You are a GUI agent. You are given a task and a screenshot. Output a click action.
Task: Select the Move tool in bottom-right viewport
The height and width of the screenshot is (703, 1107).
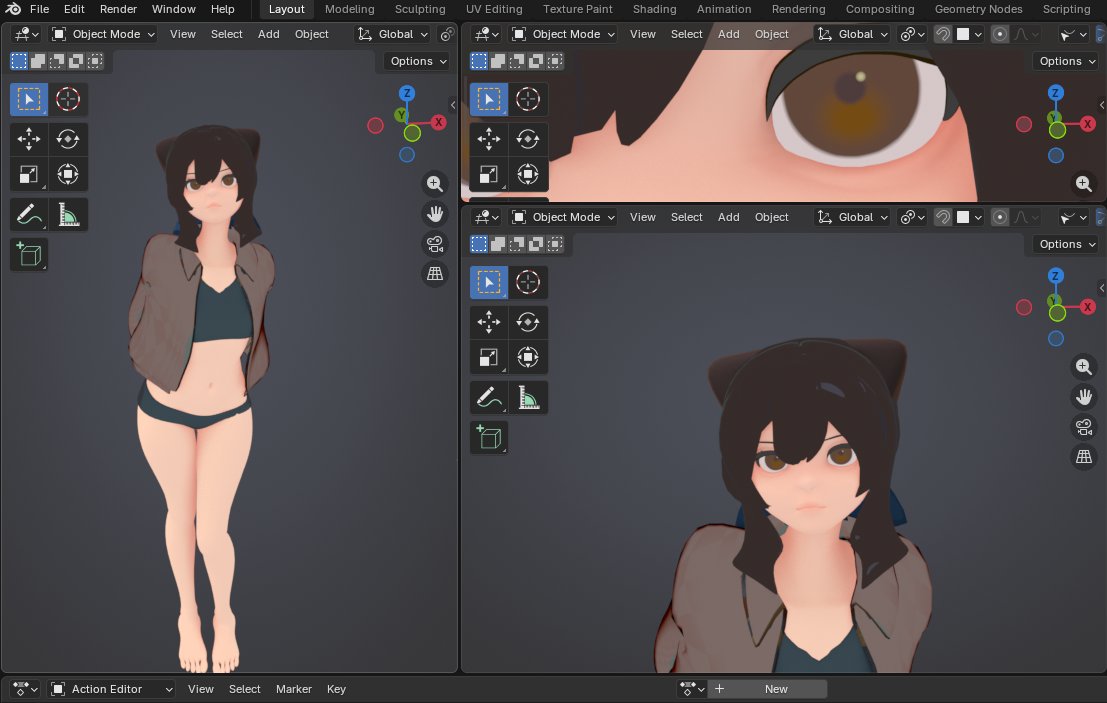489,323
